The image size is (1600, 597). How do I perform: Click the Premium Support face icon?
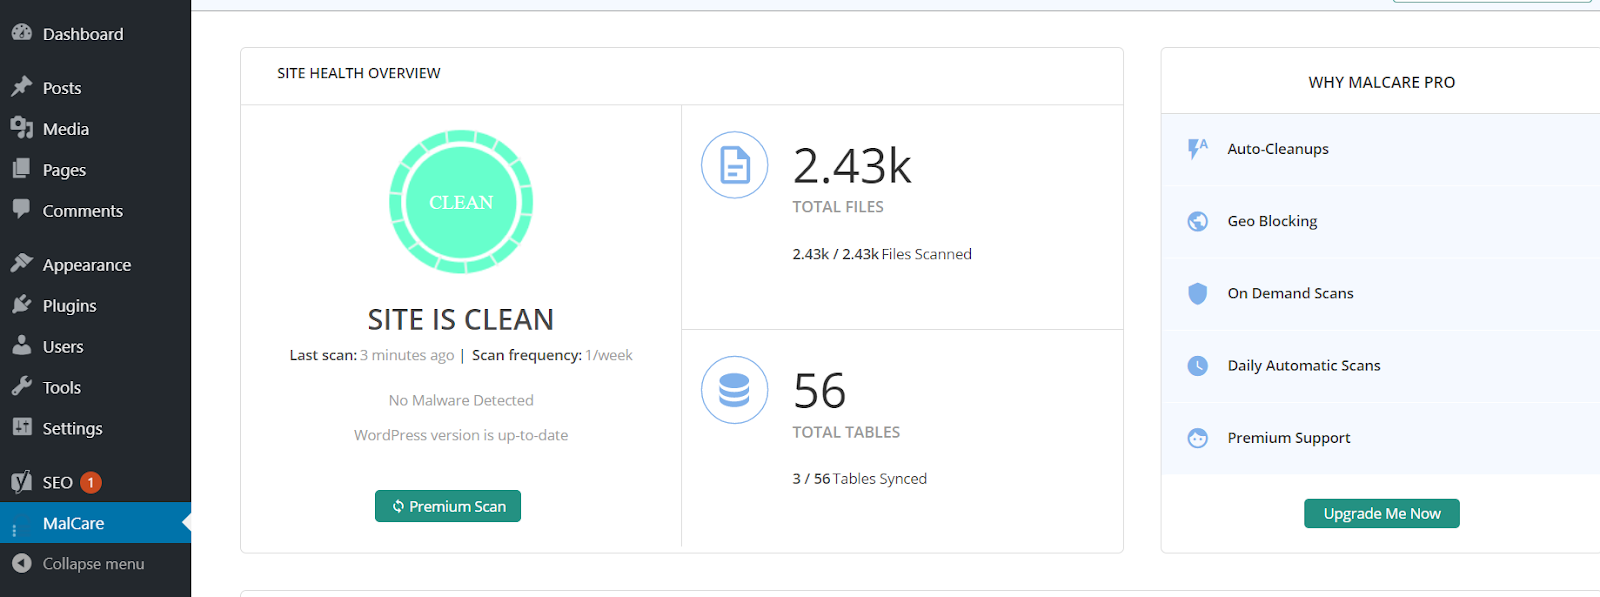click(1197, 438)
